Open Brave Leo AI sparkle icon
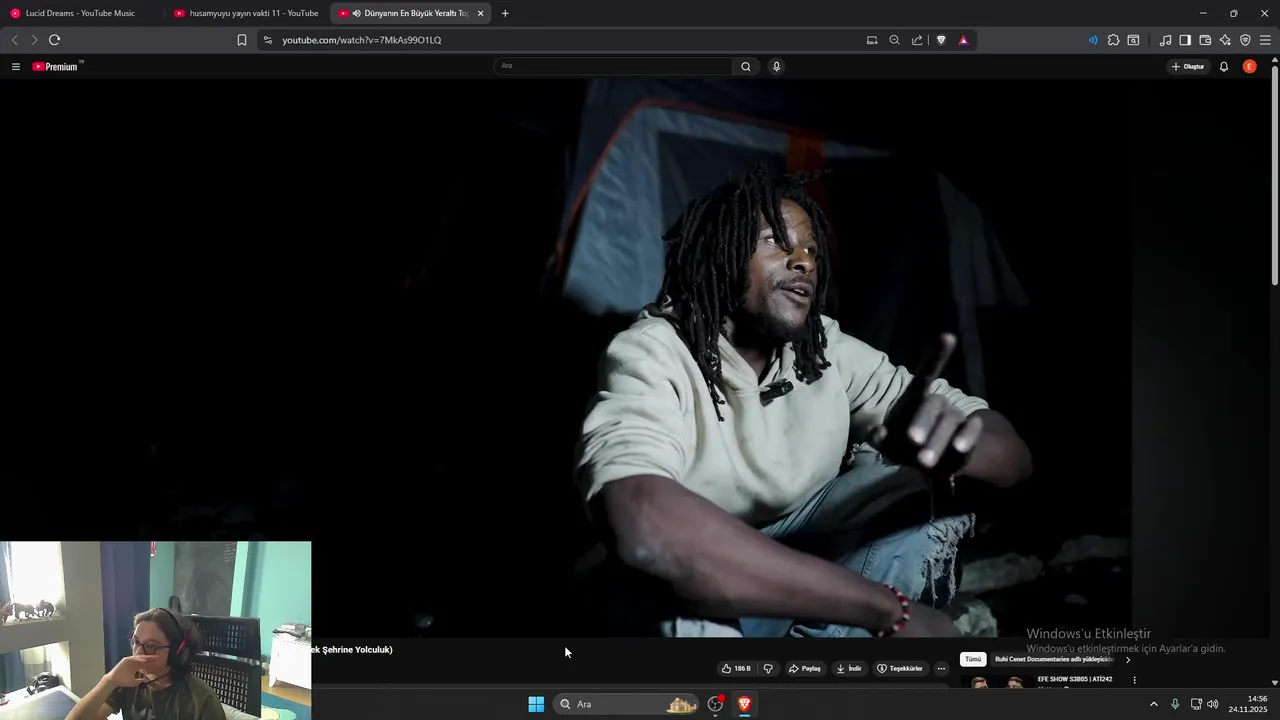Viewport: 1280px width, 720px height. pos(1225,40)
